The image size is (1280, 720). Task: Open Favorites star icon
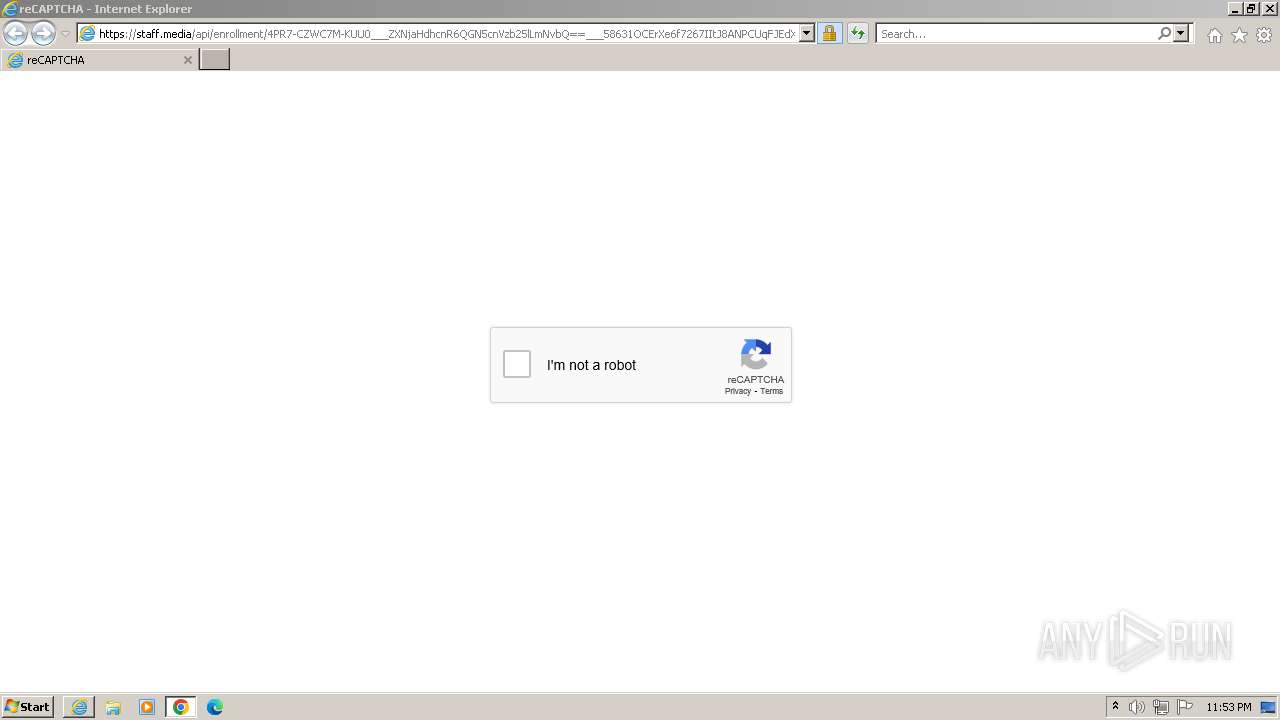[1239, 35]
